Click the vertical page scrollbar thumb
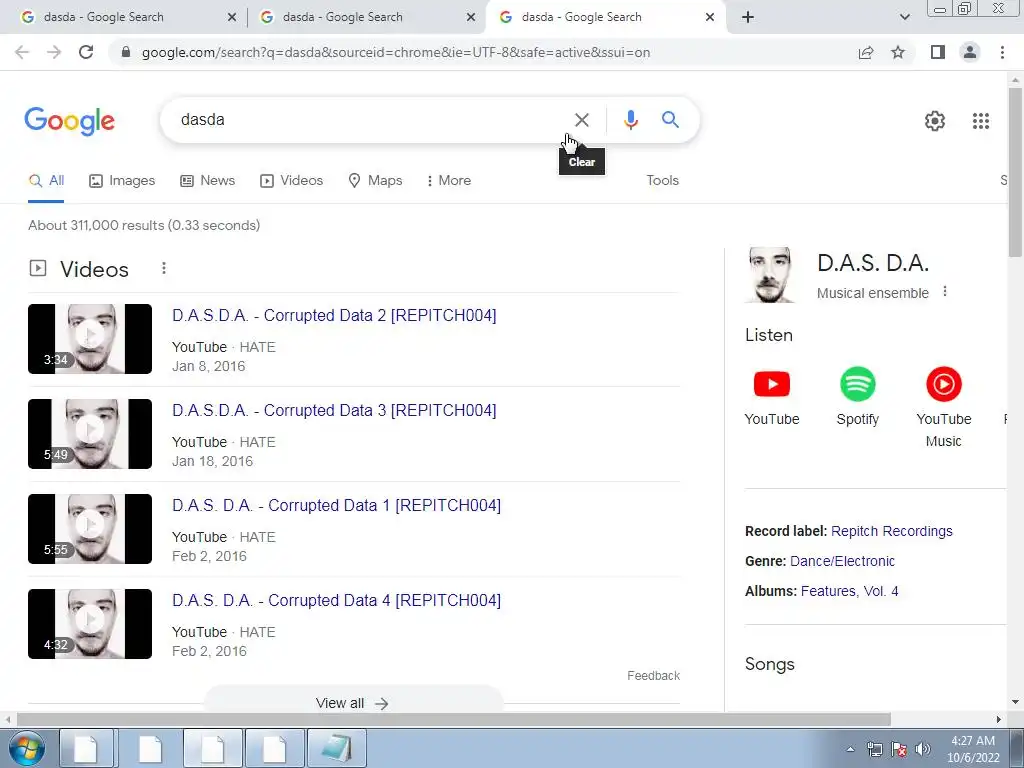Screen dimensions: 1024x768 coord(1015,172)
